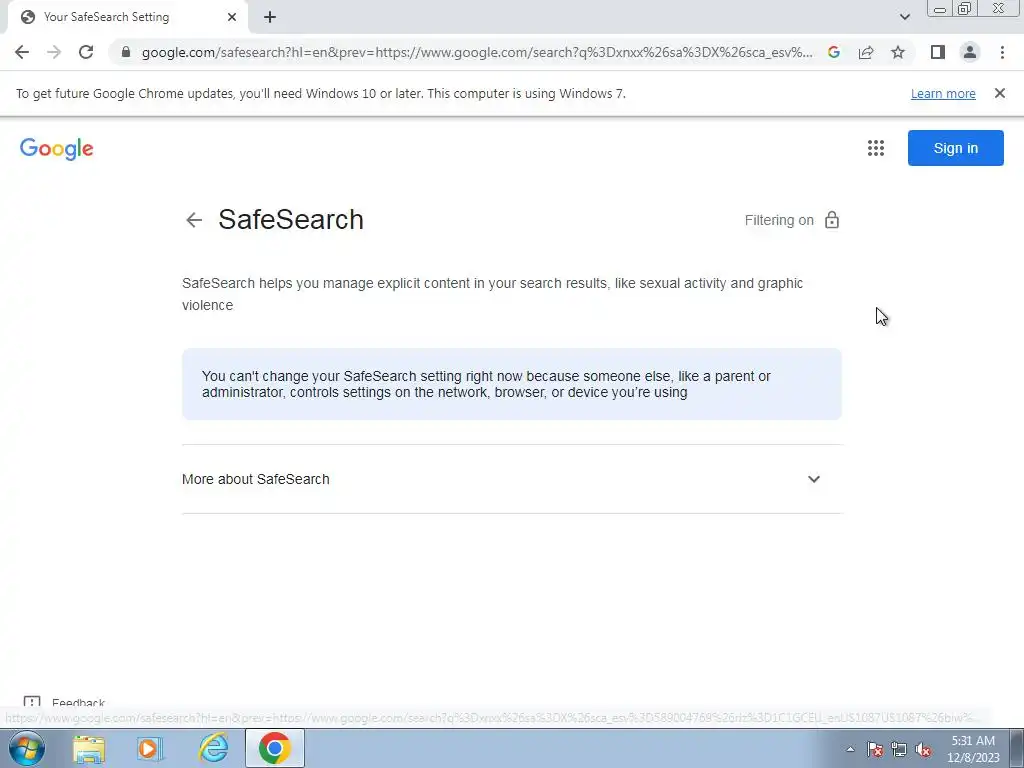Open the Learn more link
Screen dimensions: 1024x768
click(943, 93)
